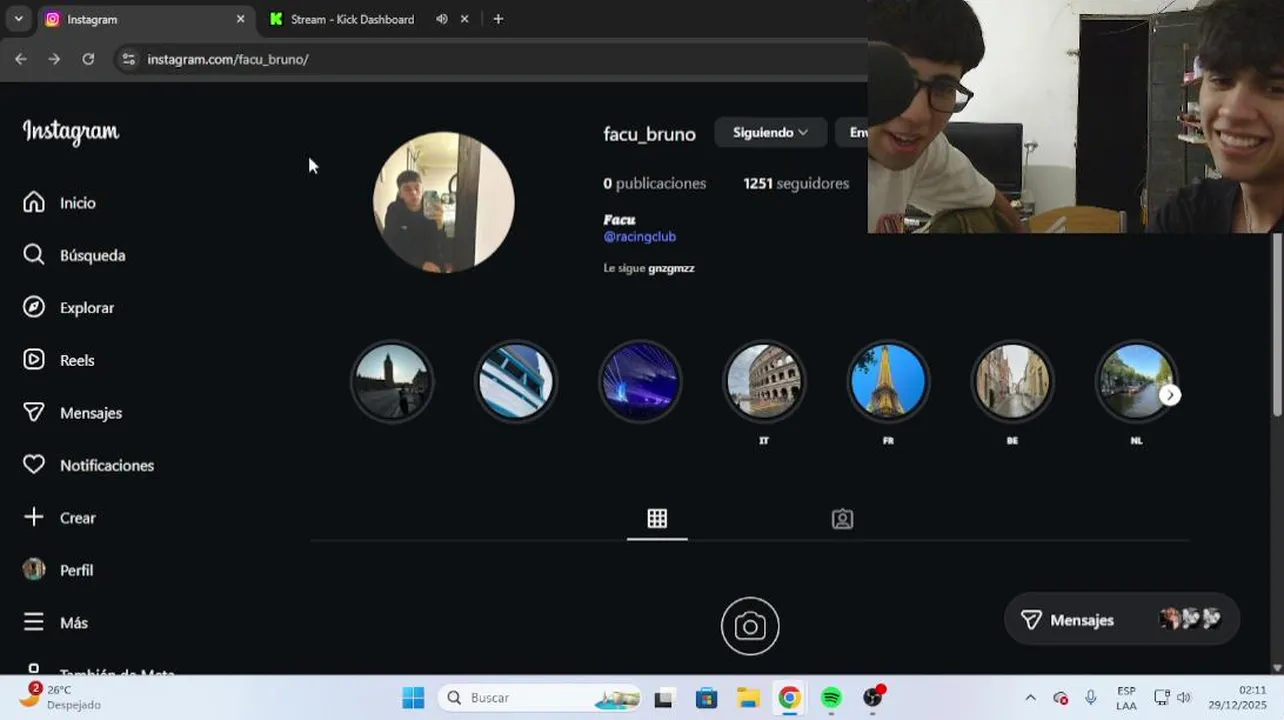Click the taskbar microphone icon

pyautogui.click(x=1091, y=697)
